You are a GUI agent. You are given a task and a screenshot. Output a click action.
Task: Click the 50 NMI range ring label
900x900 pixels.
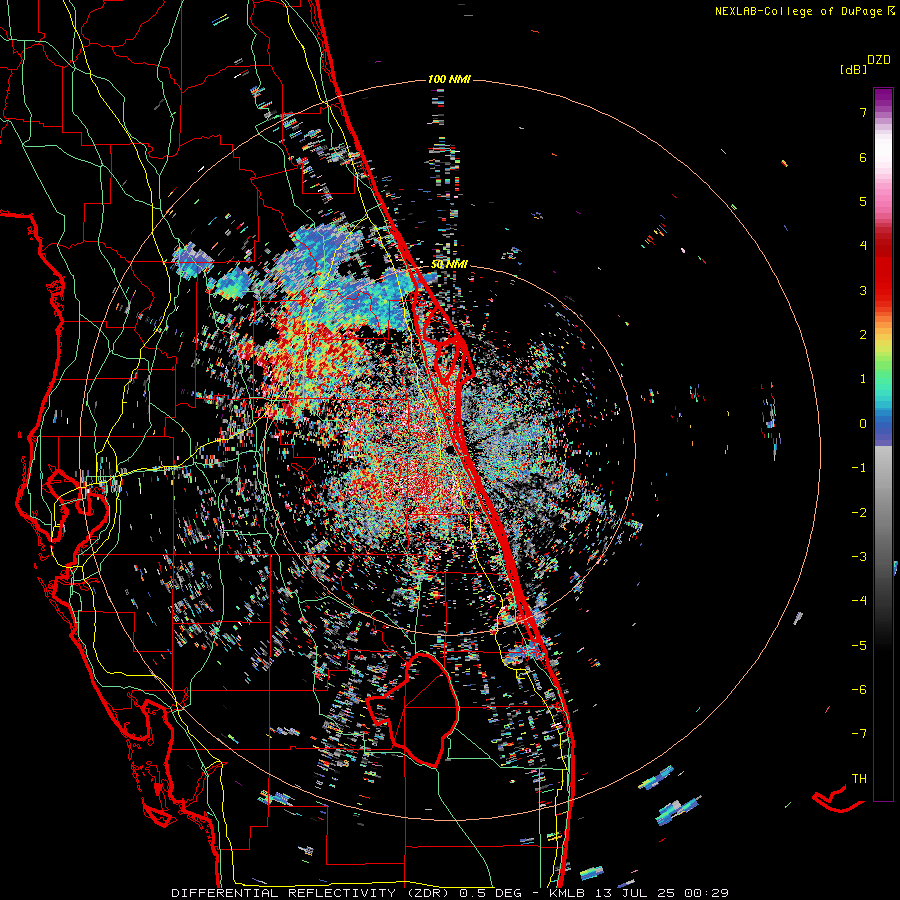(x=449, y=264)
